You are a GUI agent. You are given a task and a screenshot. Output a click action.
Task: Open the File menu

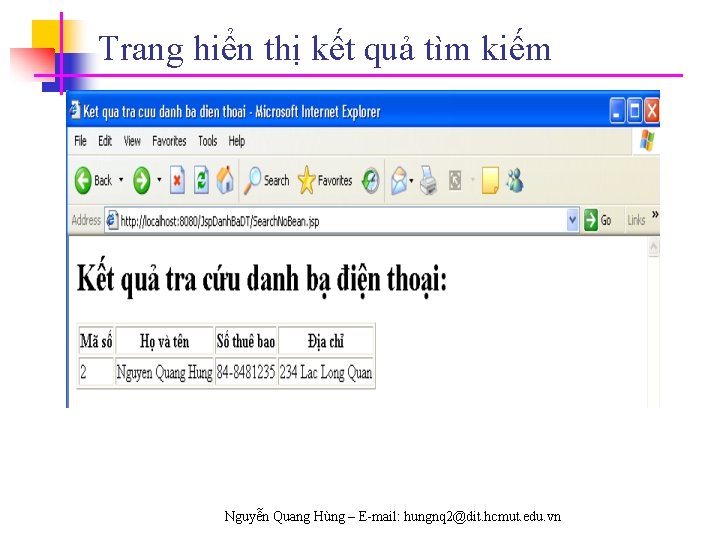80,141
